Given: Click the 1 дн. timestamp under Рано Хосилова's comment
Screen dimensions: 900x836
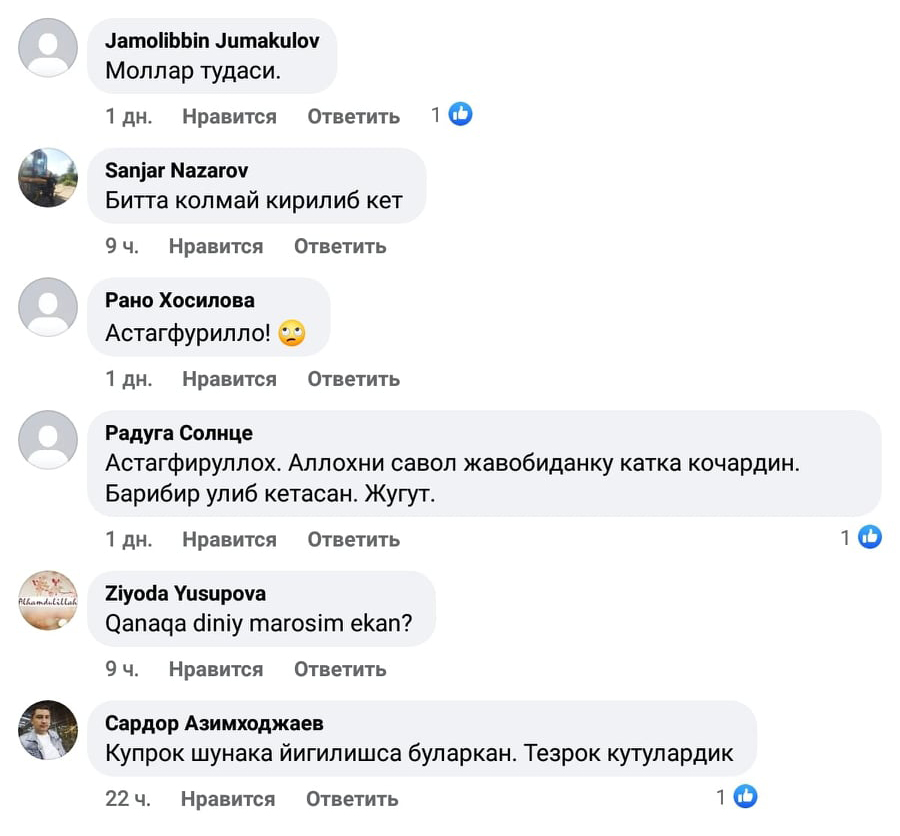Looking at the screenshot, I should pyautogui.click(x=129, y=379).
